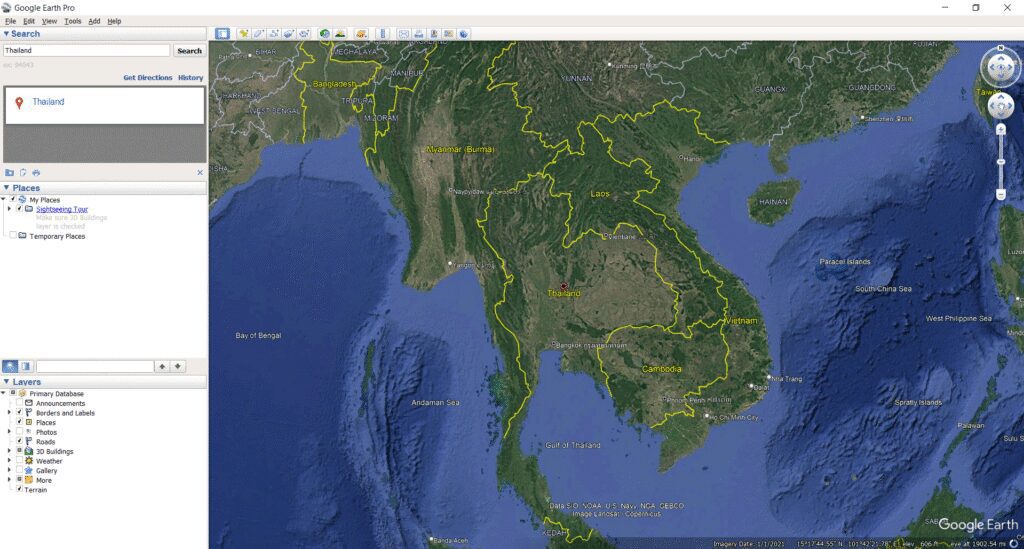Expand the More layer arrow
The image size is (1024, 549).
pos(9,480)
